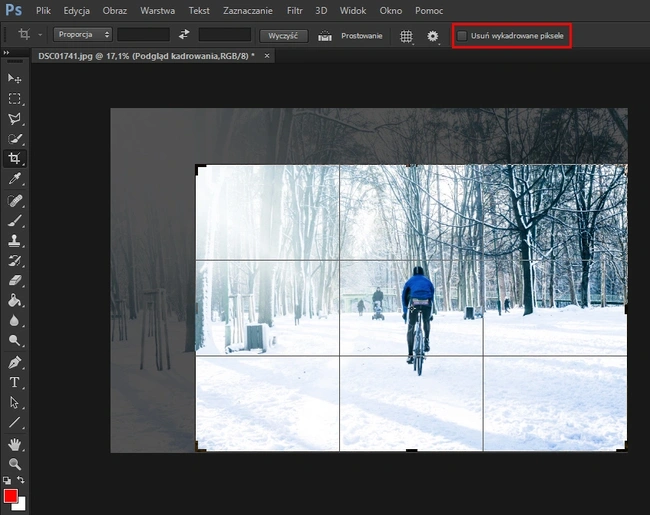The image size is (650, 515).
Task: Select the Type tool
Action: coord(14,382)
